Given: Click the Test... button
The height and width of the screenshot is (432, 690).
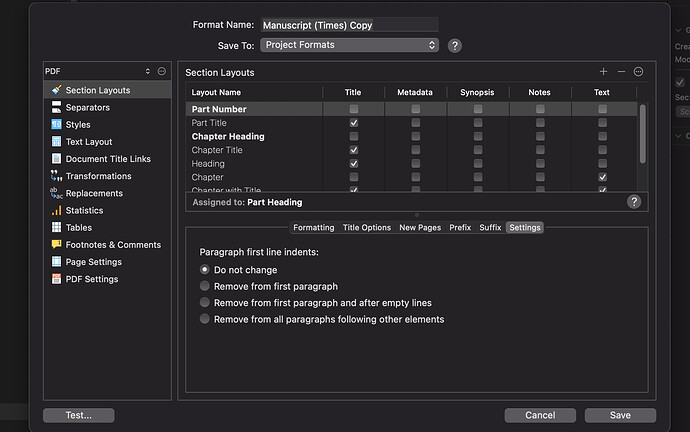Looking at the screenshot, I should tap(79, 415).
